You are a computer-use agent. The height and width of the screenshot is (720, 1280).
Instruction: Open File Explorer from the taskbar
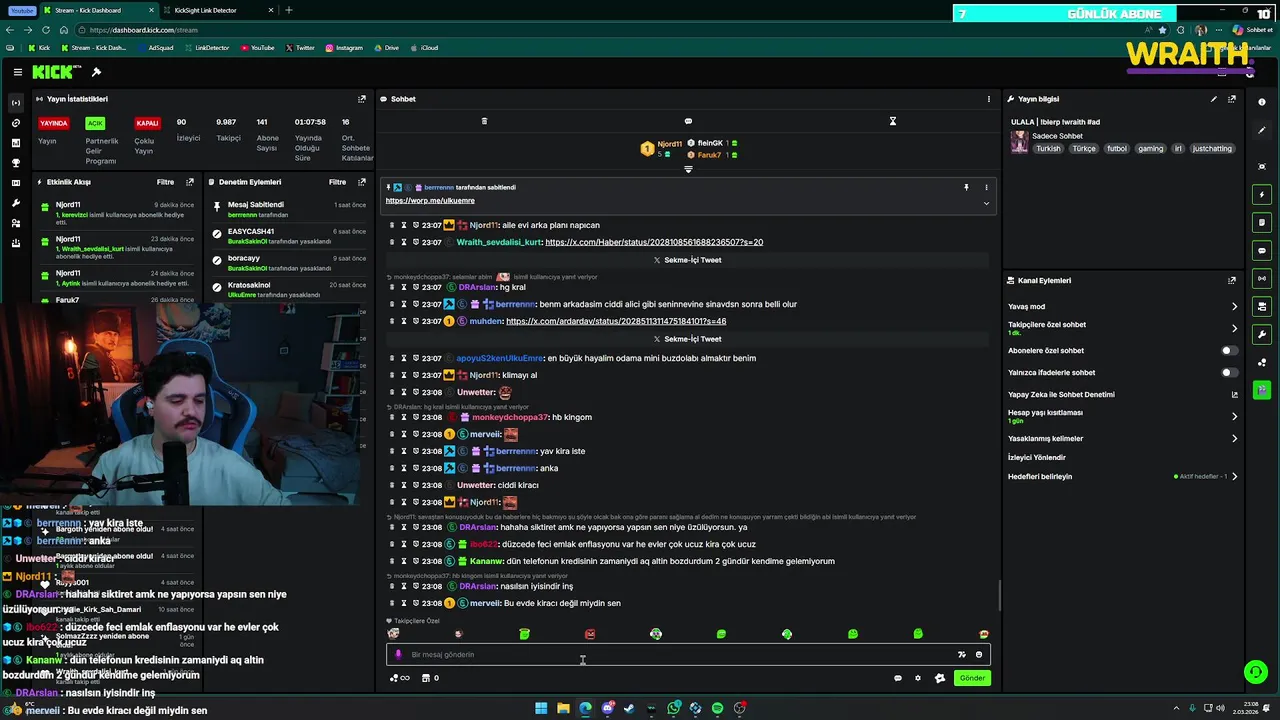tap(563, 708)
